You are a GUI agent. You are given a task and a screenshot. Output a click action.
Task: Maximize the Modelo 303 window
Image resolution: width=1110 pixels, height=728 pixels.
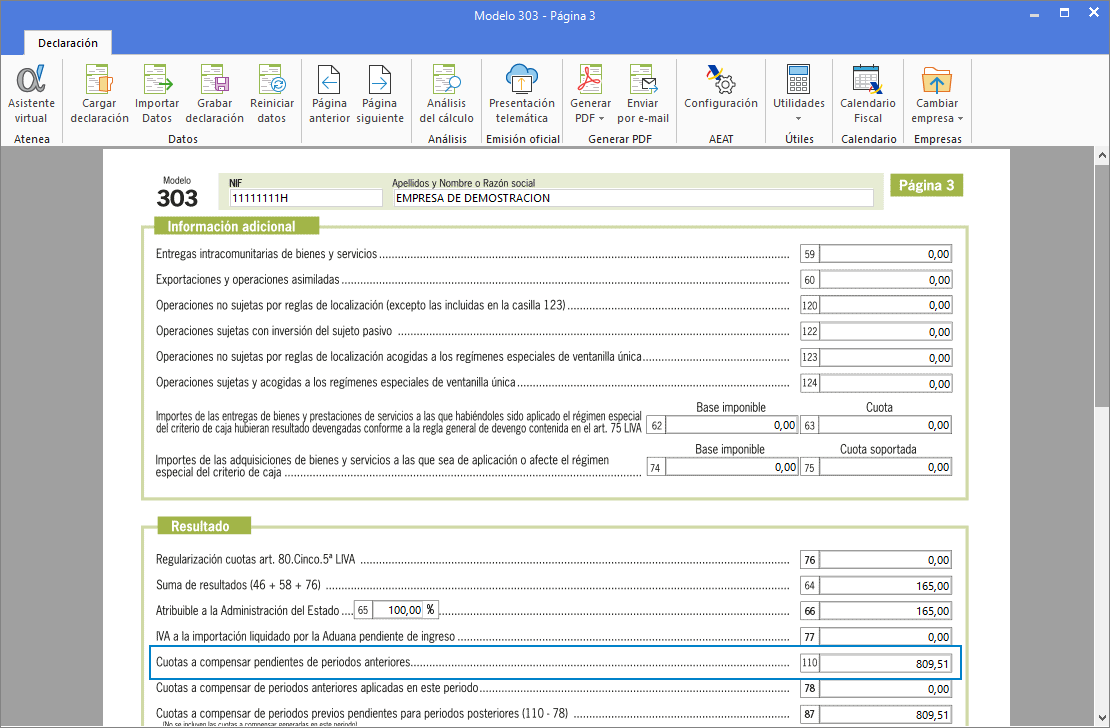pyautogui.click(x=1064, y=13)
